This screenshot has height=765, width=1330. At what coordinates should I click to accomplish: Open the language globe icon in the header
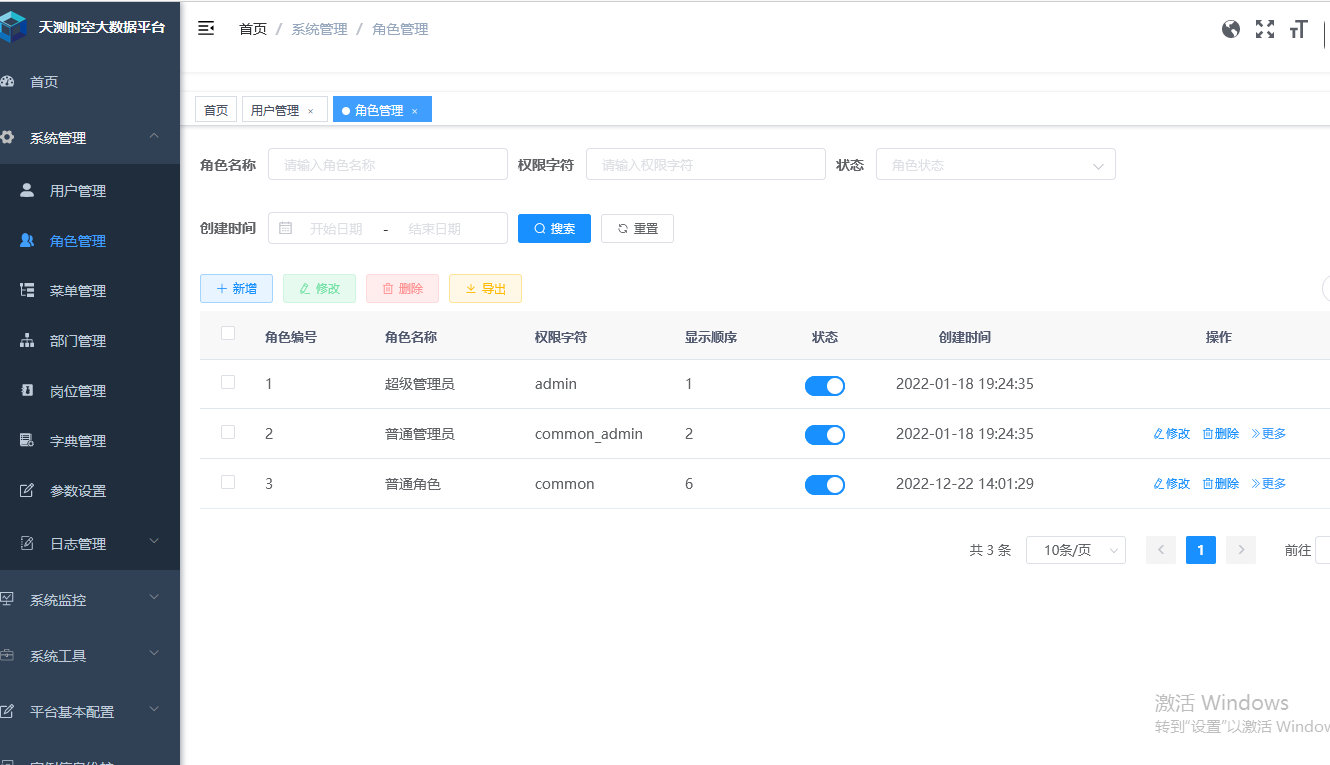[1230, 29]
